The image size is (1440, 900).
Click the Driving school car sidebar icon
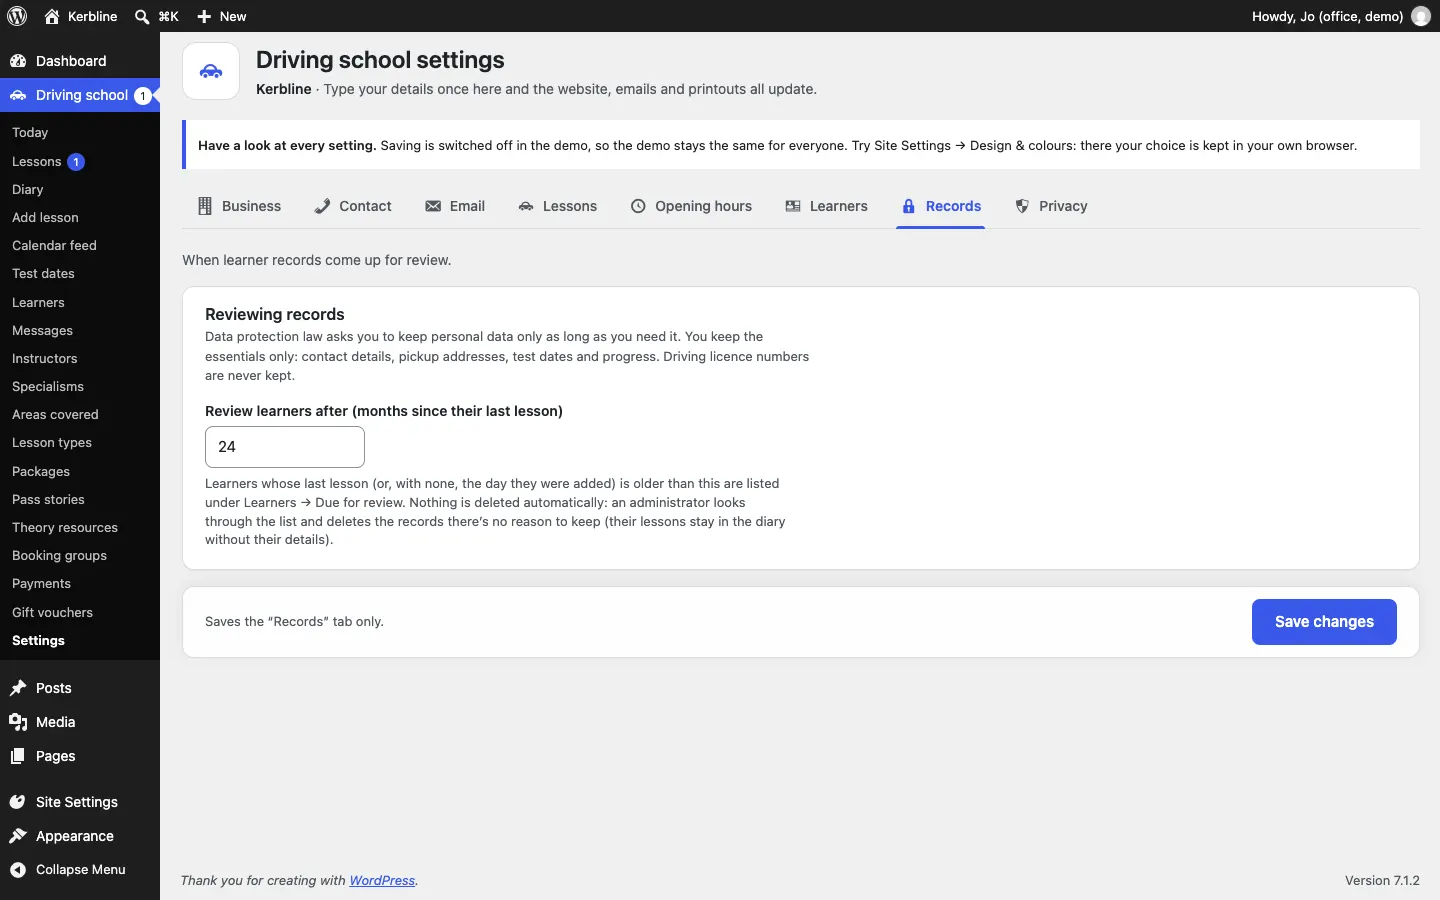(18, 95)
